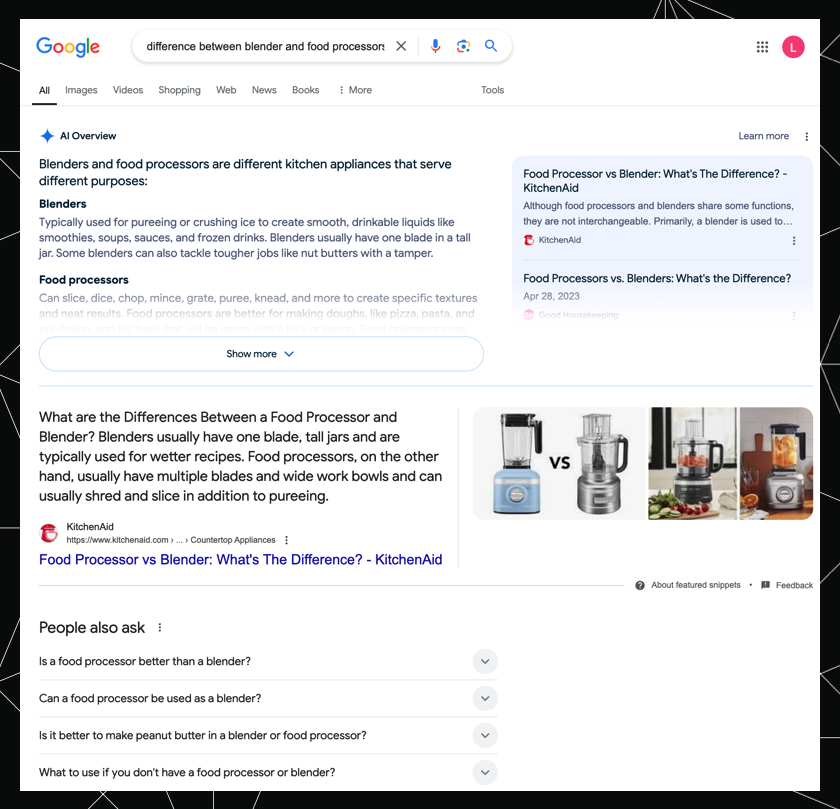Switch to the Images tab
The width and height of the screenshot is (840, 809).
coord(81,90)
